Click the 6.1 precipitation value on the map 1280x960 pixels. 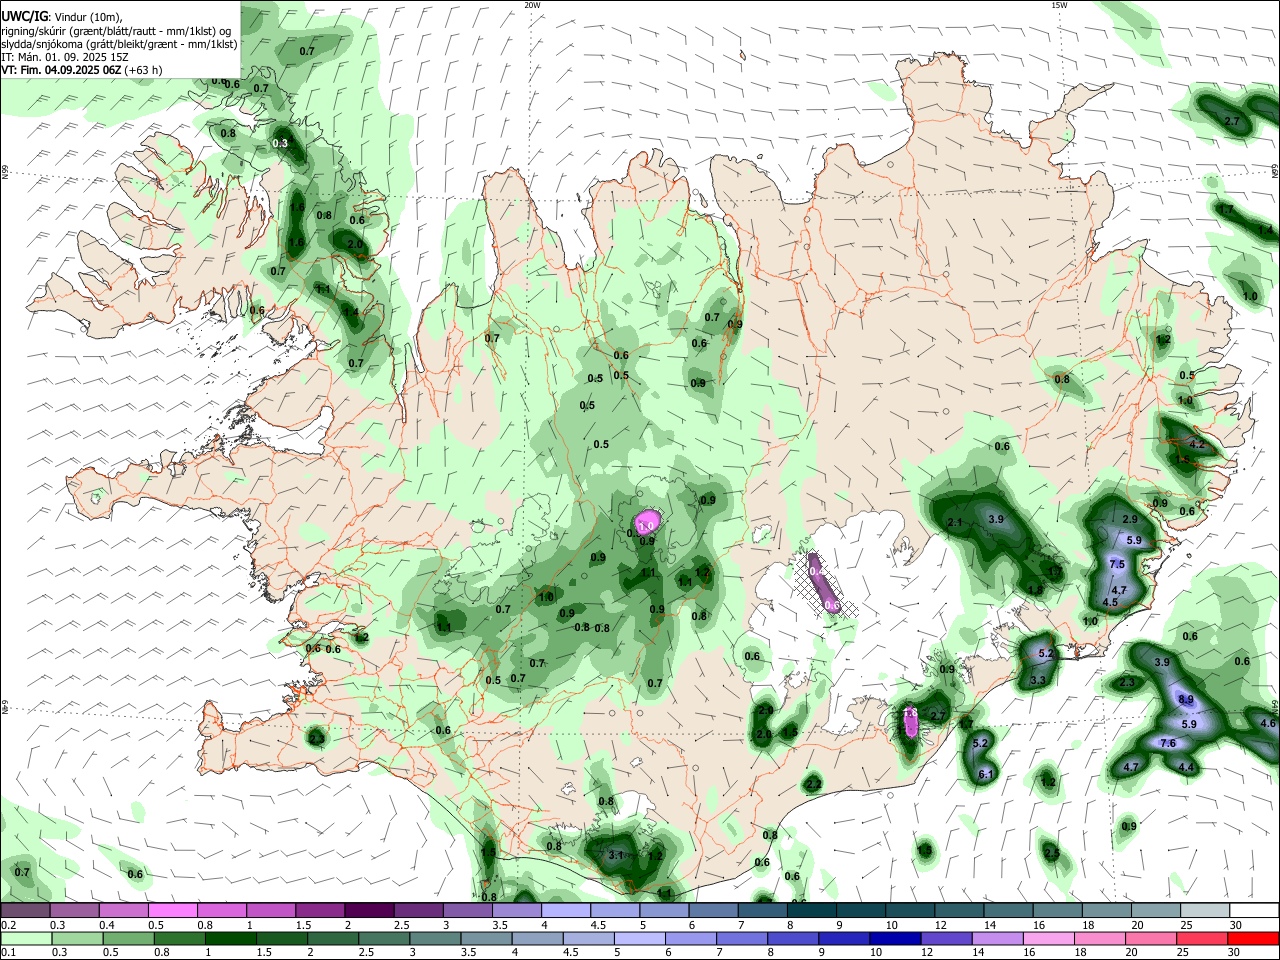(x=985, y=774)
